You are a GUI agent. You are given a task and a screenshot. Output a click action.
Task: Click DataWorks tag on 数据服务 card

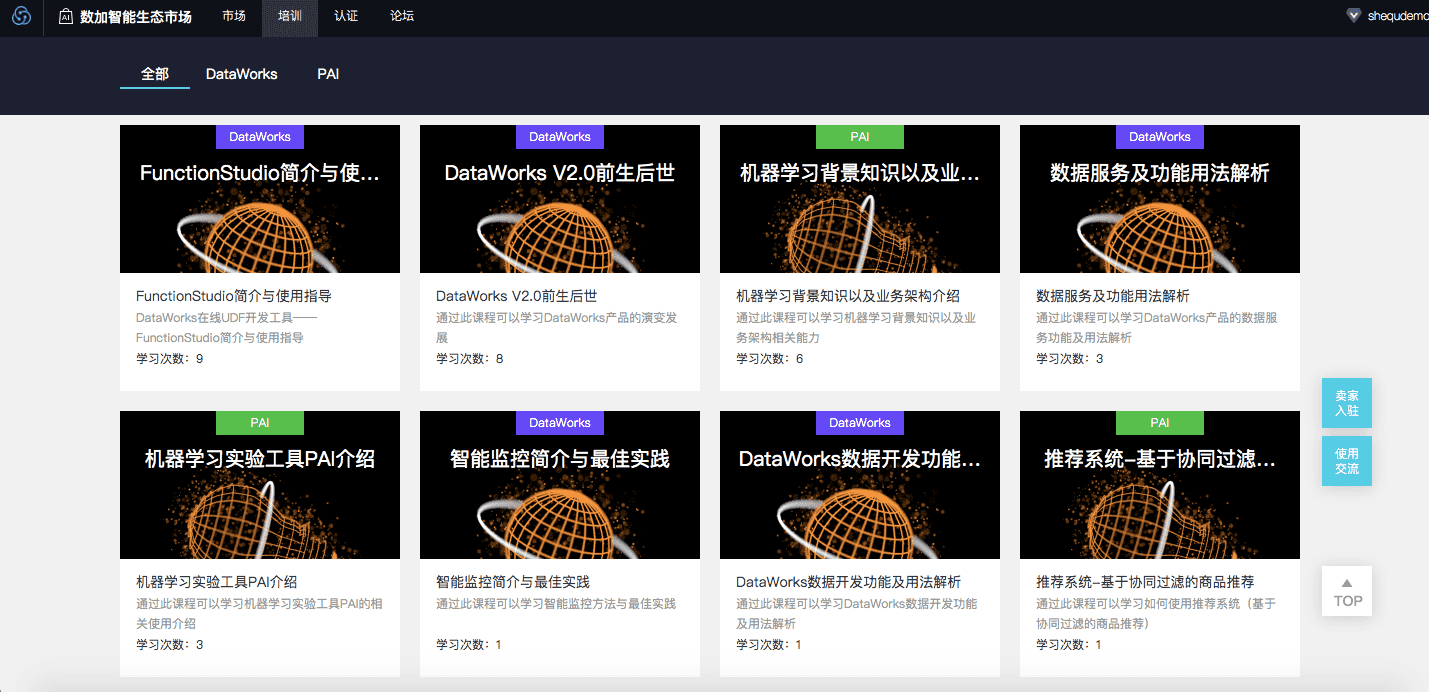click(1160, 137)
